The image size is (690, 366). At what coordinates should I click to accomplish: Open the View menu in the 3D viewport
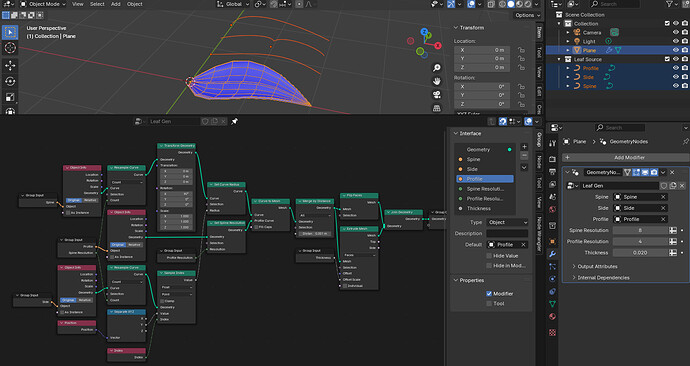point(77,4)
